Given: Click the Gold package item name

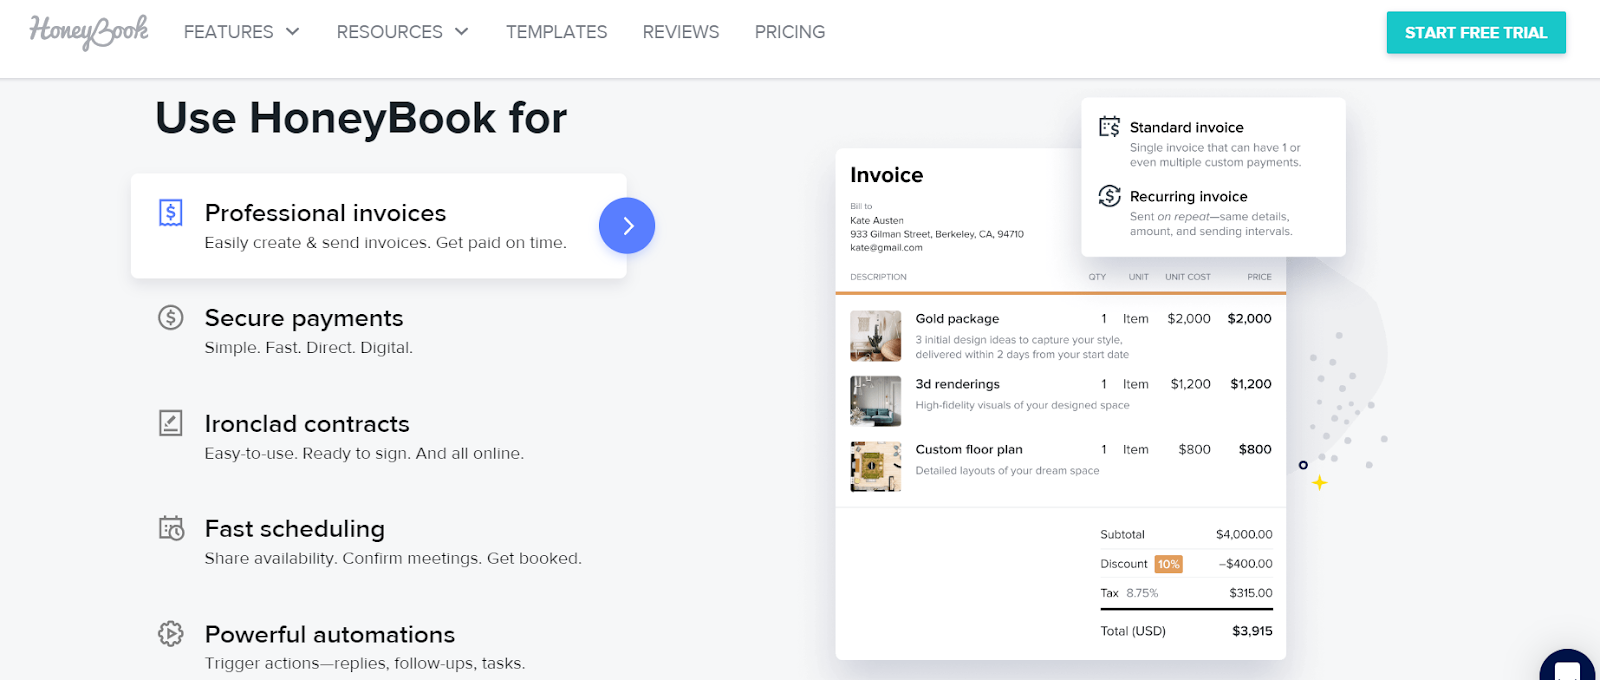Looking at the screenshot, I should click(957, 319).
